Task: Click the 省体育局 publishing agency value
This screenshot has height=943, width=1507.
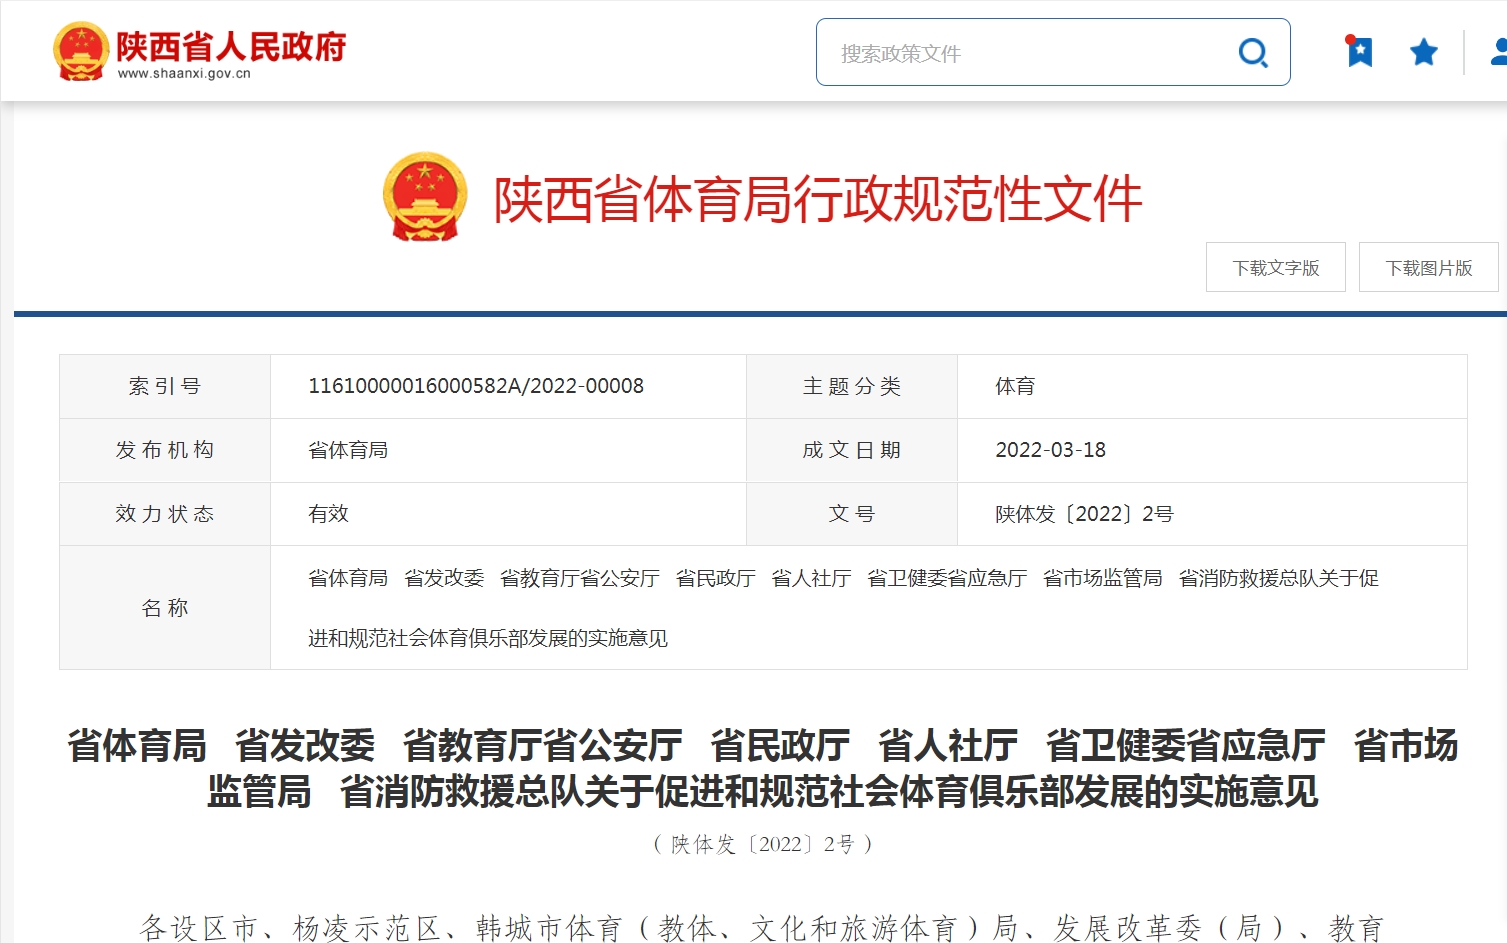Action: point(348,450)
